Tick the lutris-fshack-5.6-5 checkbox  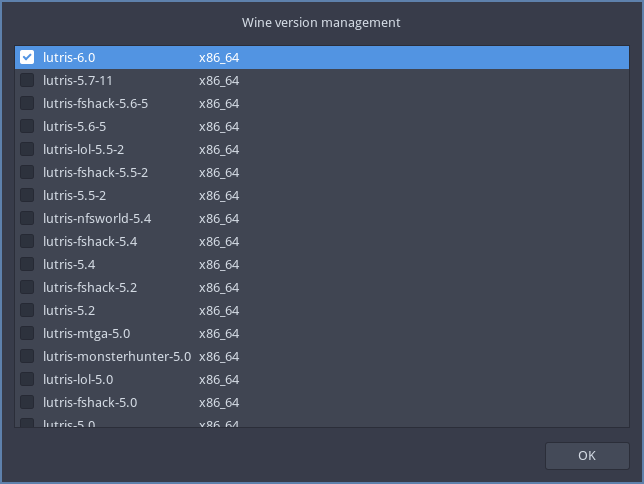point(27,103)
